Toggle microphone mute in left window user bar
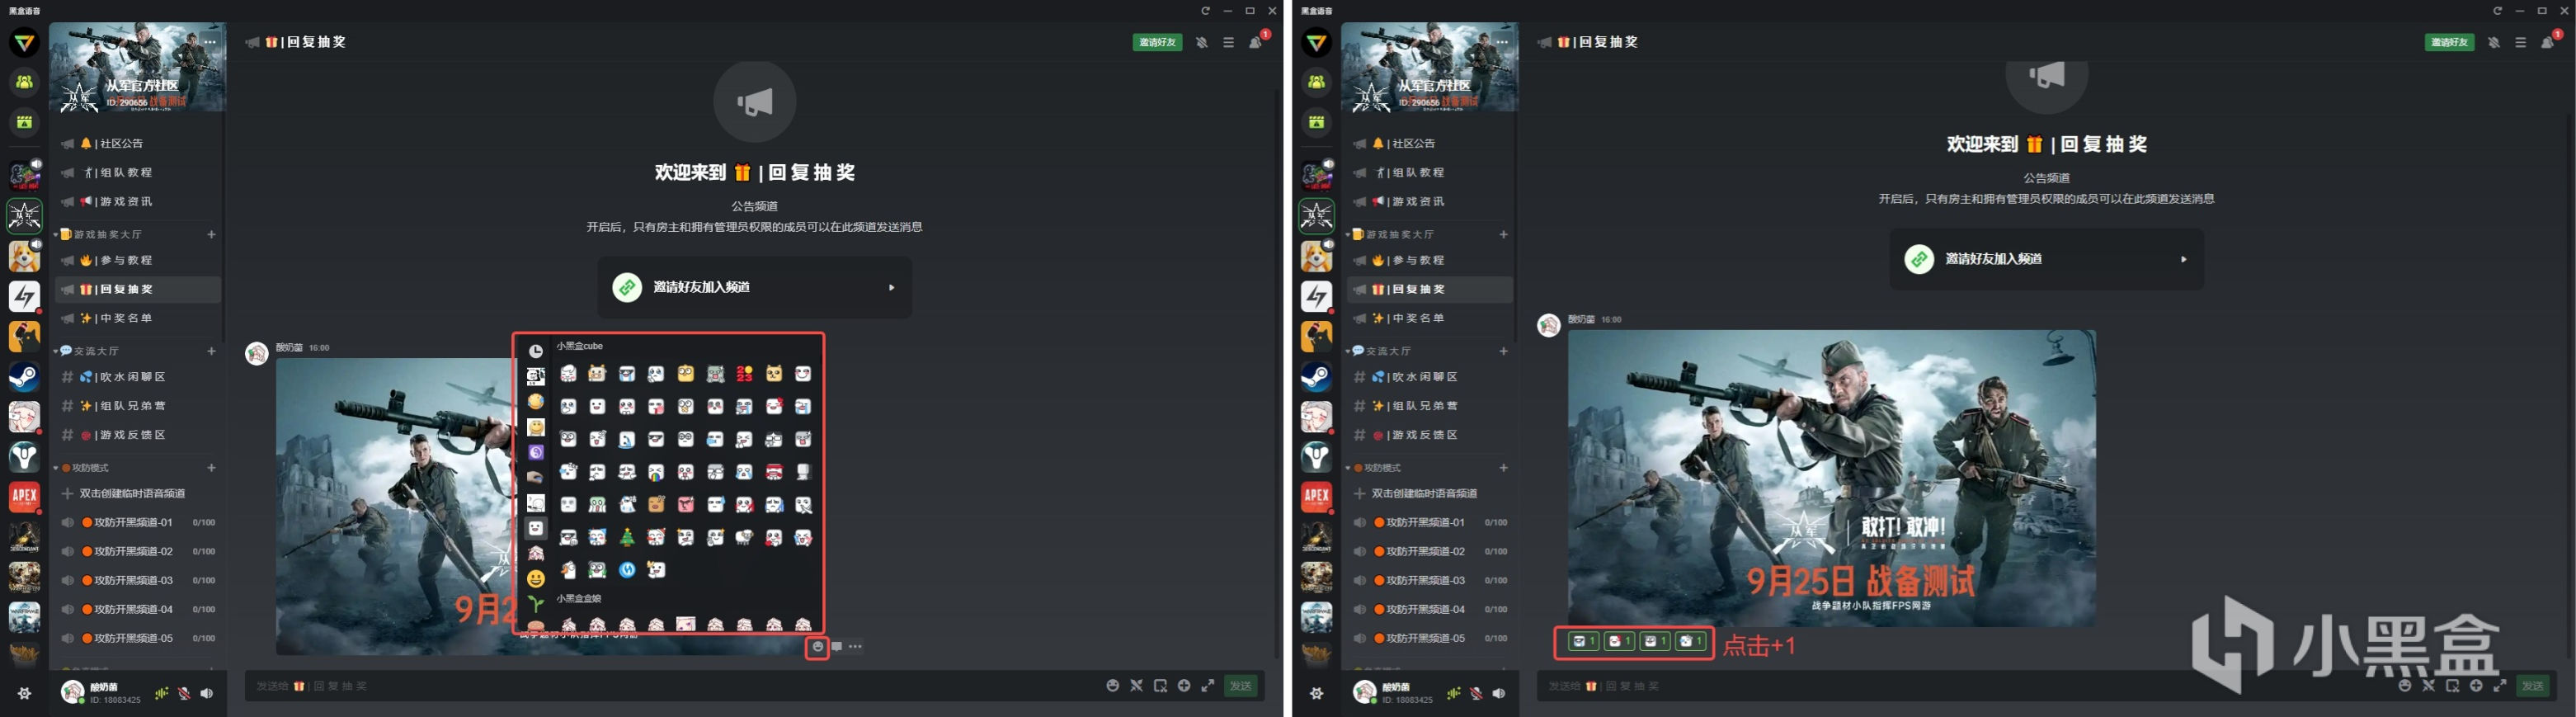The width and height of the screenshot is (2576, 717). click(x=184, y=693)
